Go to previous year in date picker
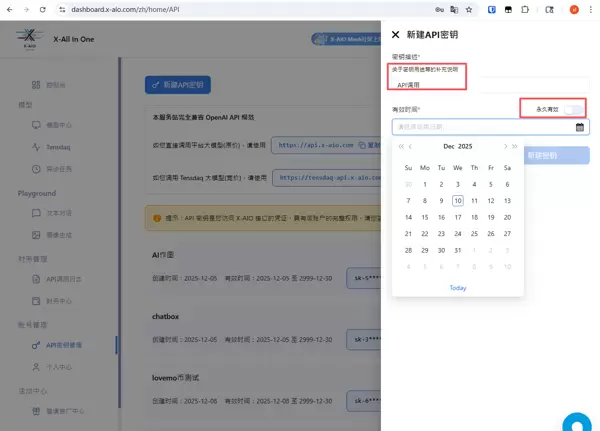This screenshot has height=431, width=600. pos(401,146)
